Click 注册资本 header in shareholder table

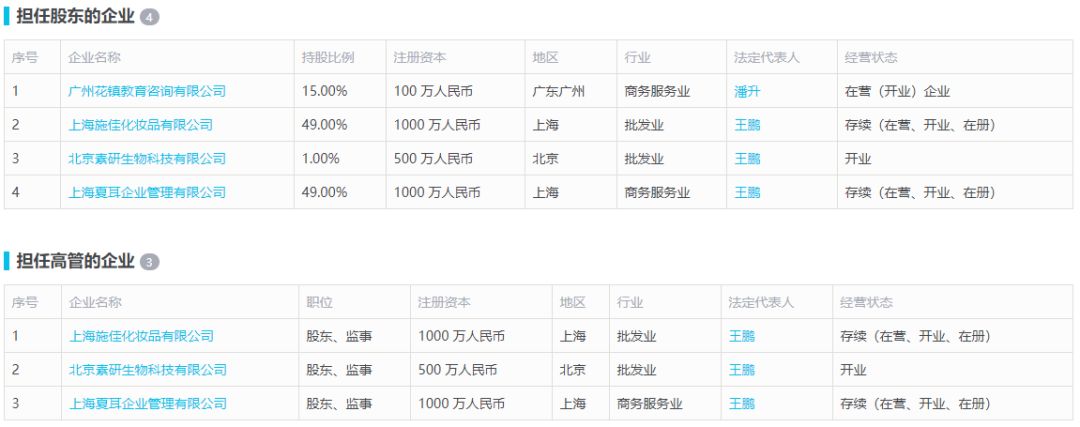pos(419,57)
